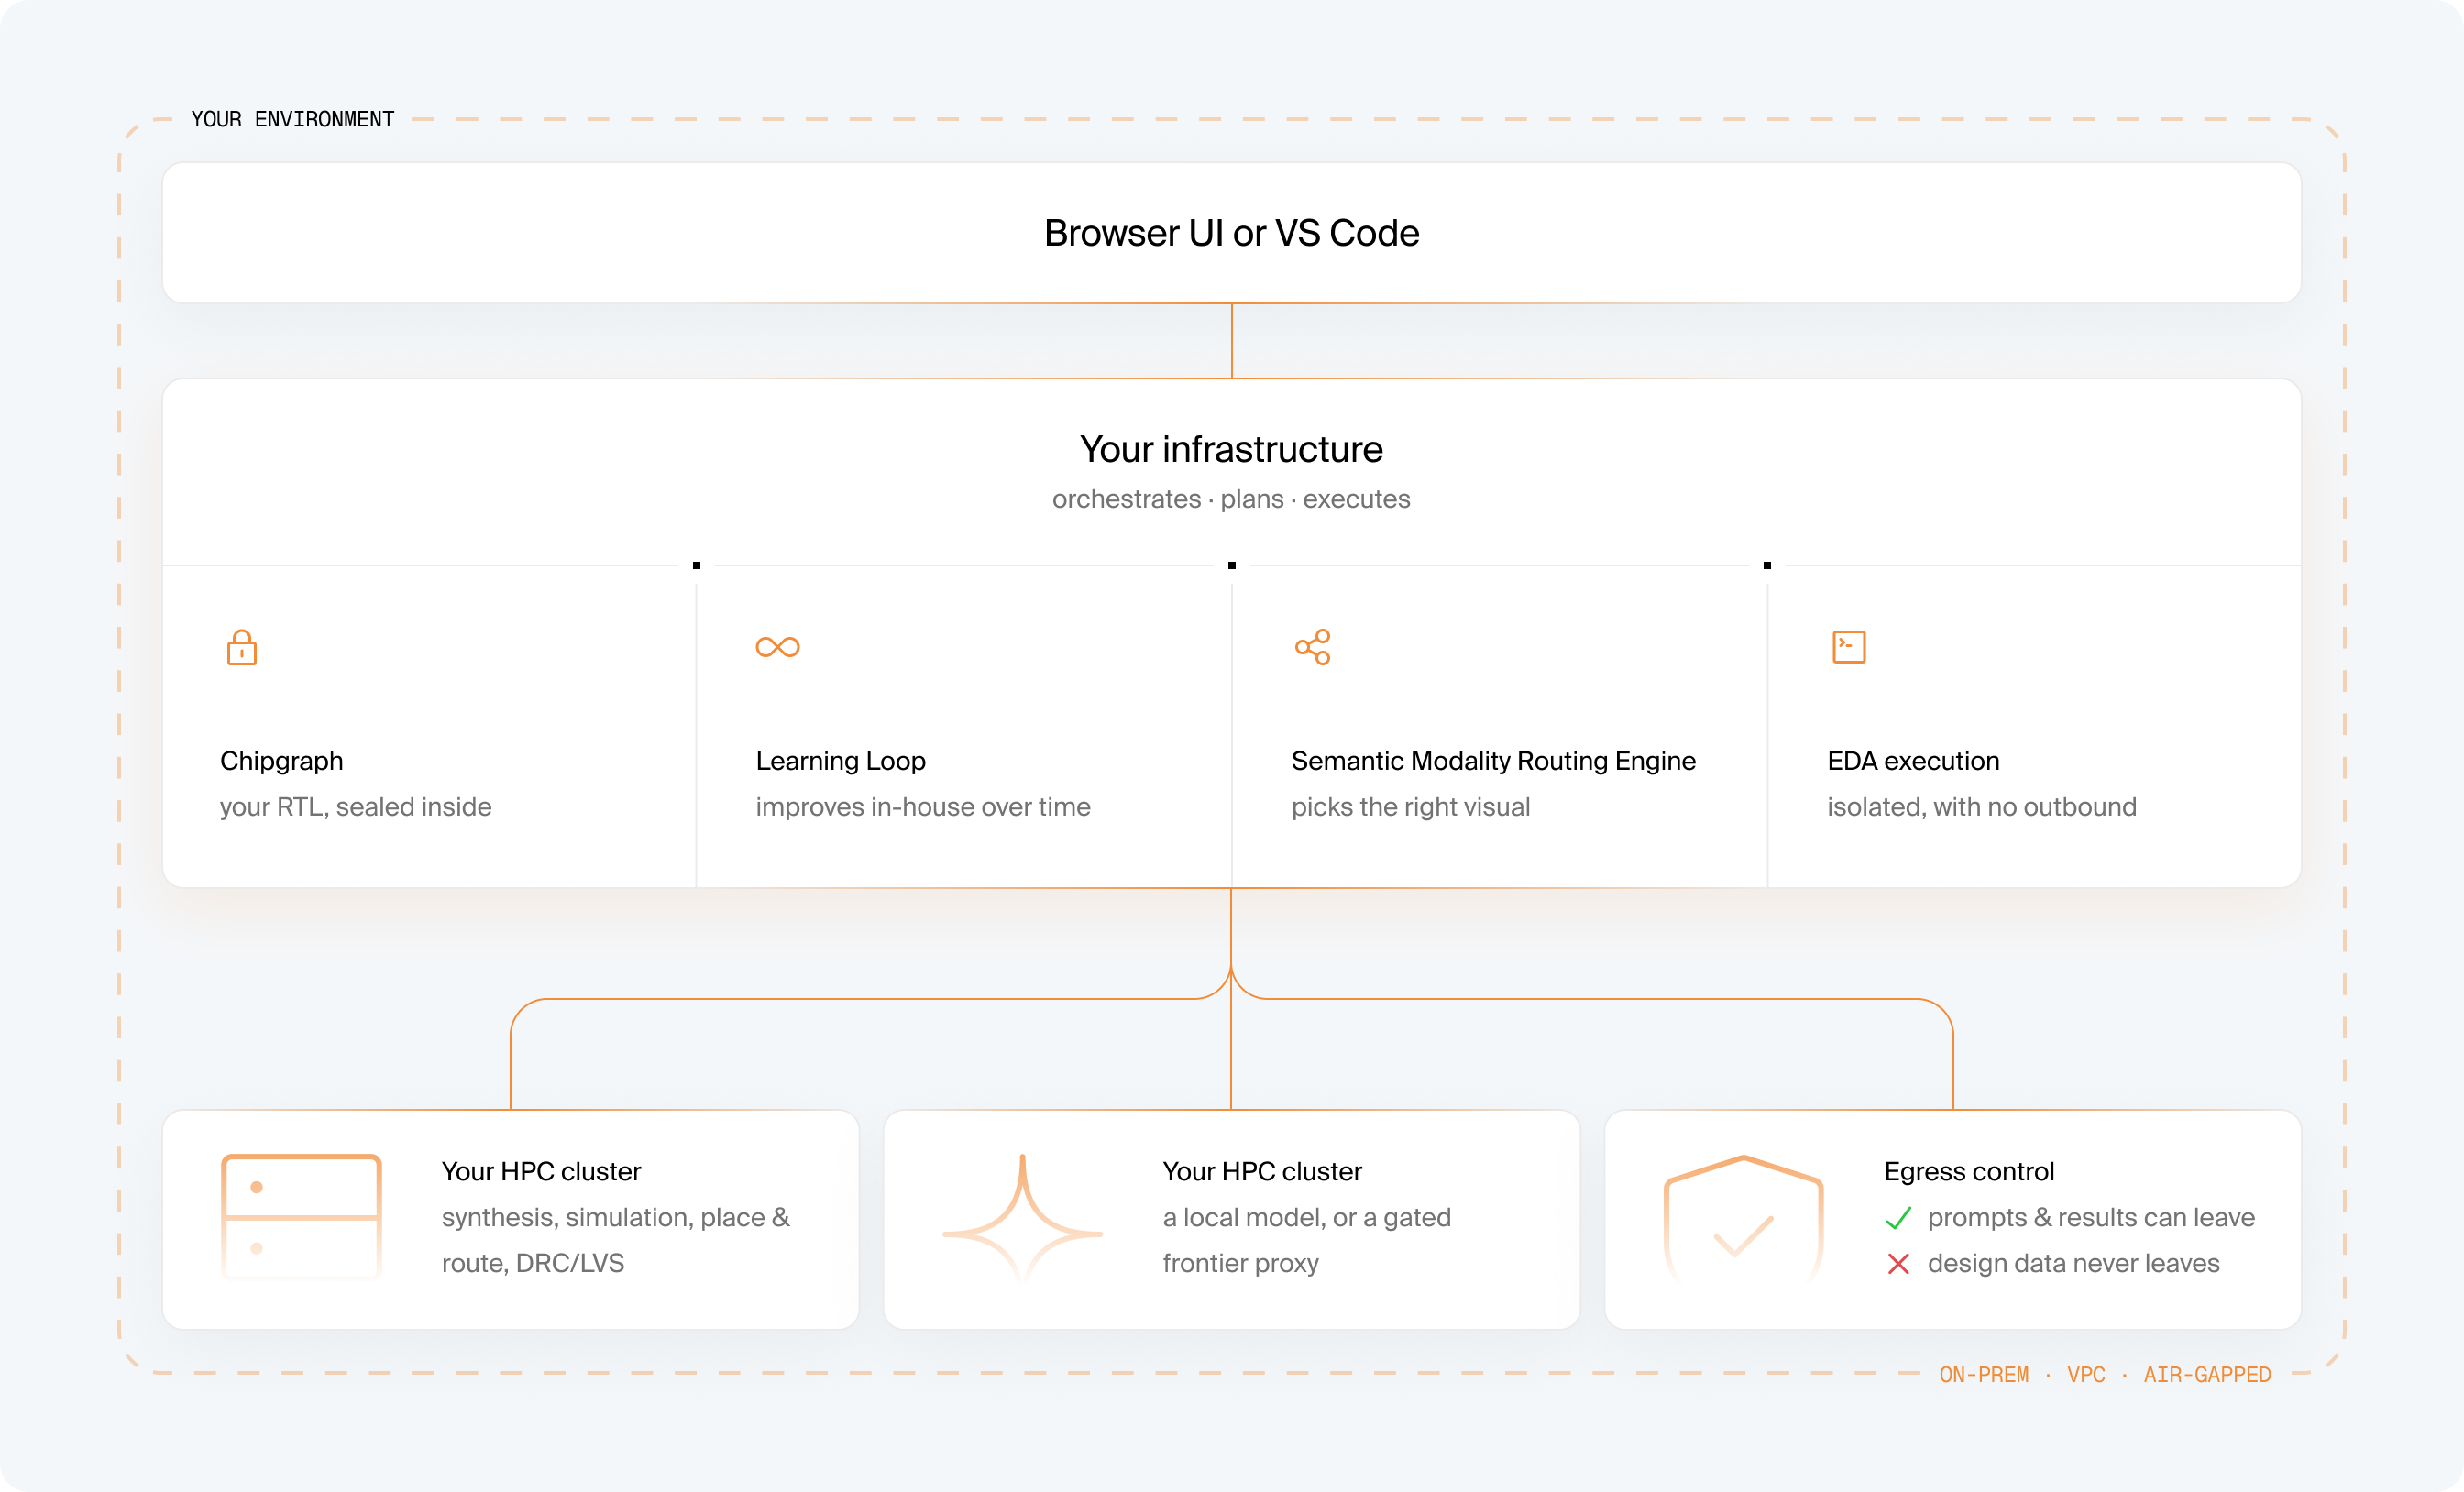The height and width of the screenshot is (1492, 2464).
Task: Click 'improves in-house over time' text
Action: click(x=923, y=807)
